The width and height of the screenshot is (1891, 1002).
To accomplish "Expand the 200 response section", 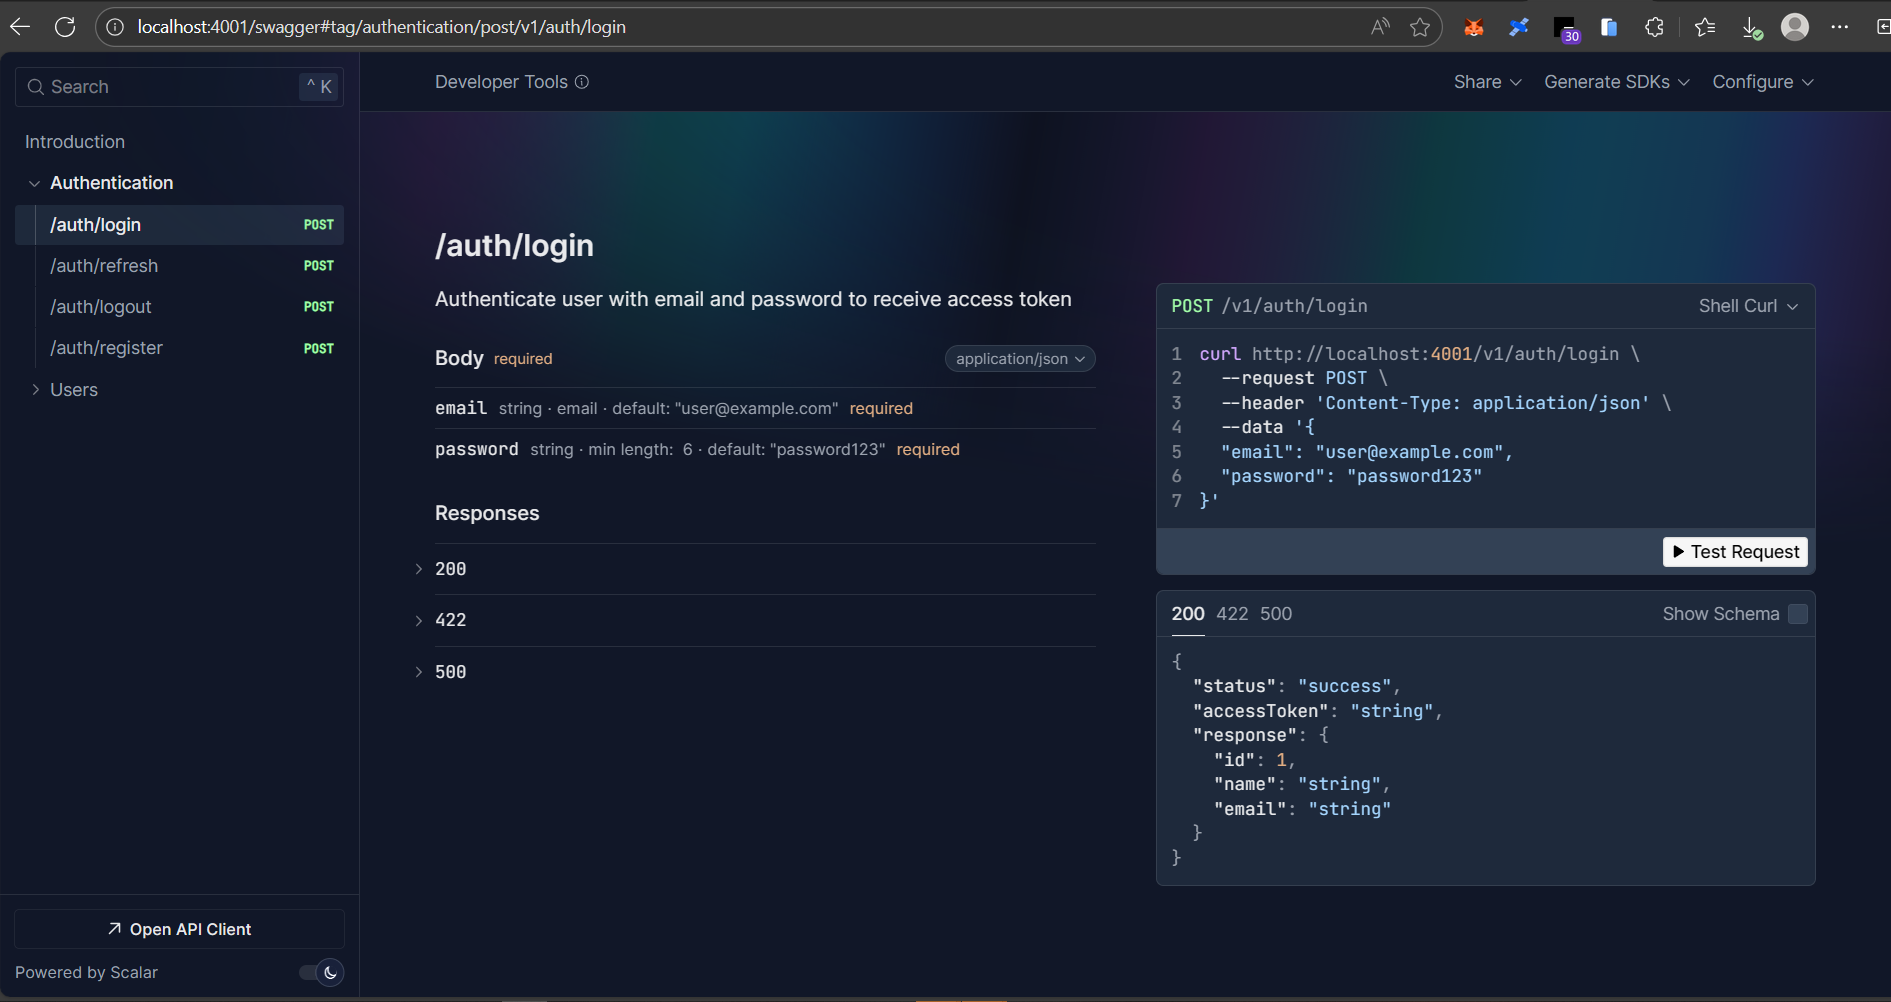I will pos(450,569).
